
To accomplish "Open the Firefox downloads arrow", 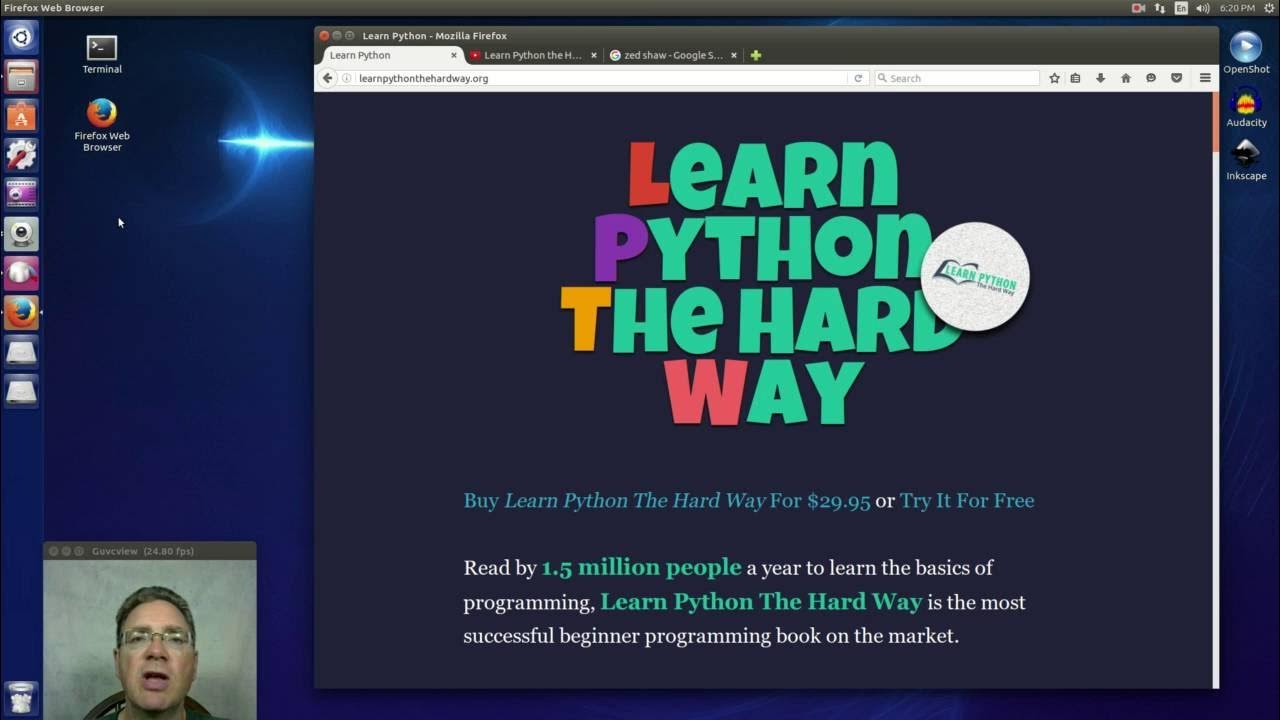I will 1100,78.
